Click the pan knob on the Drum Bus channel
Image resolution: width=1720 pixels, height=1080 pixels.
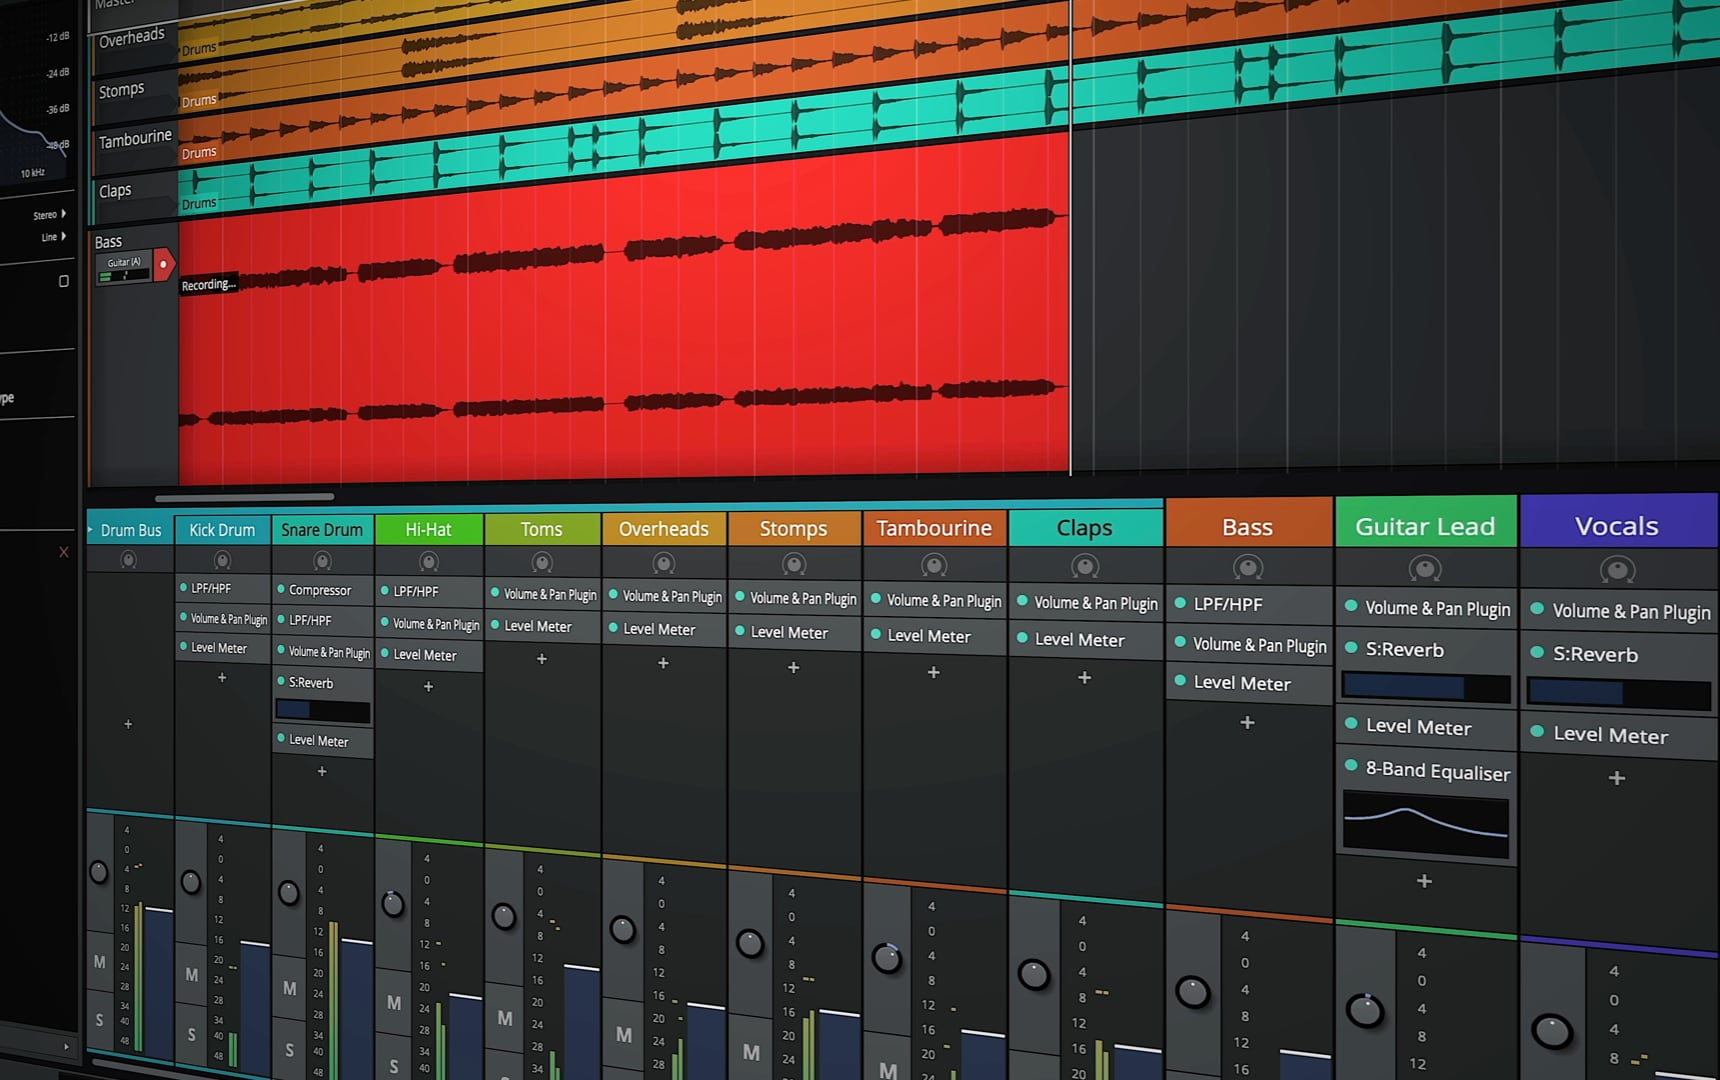[128, 560]
